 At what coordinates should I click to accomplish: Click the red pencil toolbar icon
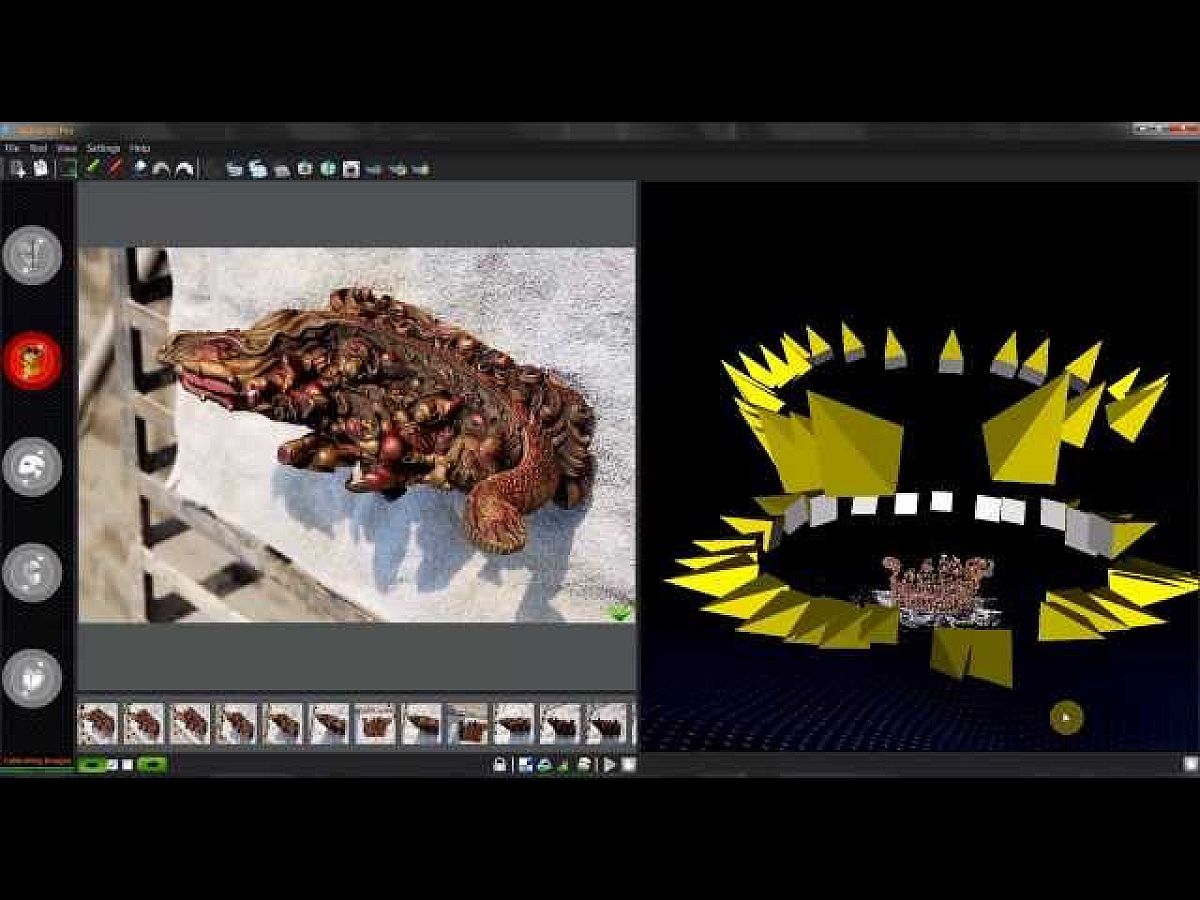(x=116, y=169)
